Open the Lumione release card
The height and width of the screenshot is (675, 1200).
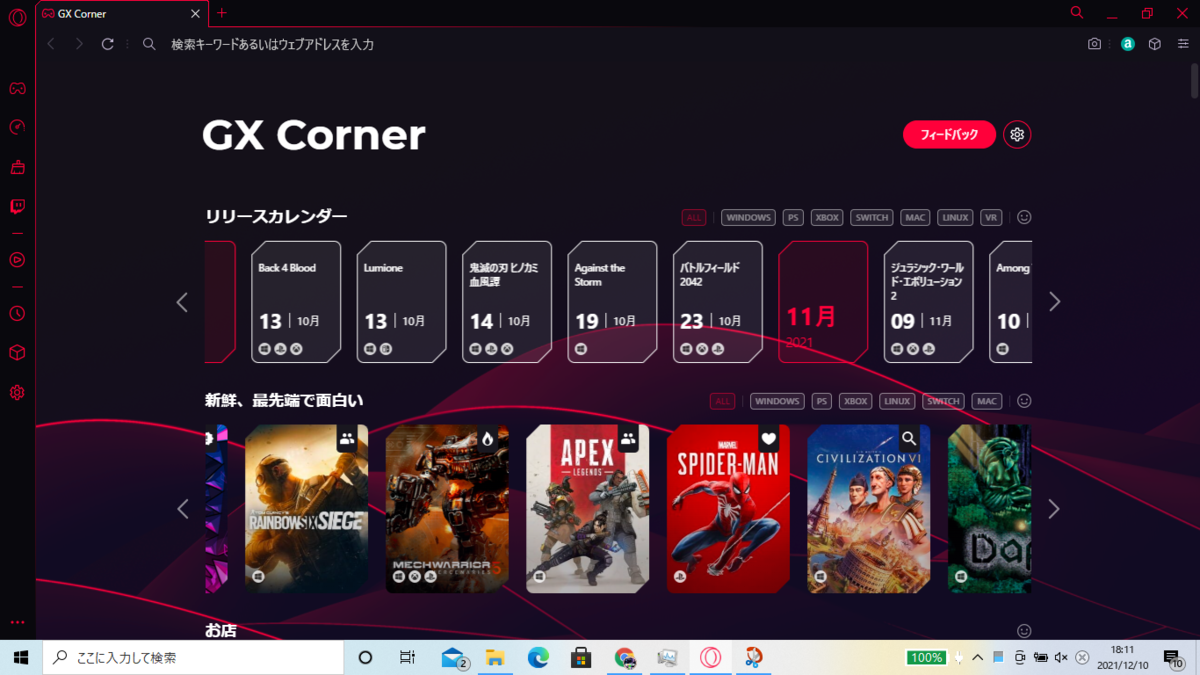point(402,302)
